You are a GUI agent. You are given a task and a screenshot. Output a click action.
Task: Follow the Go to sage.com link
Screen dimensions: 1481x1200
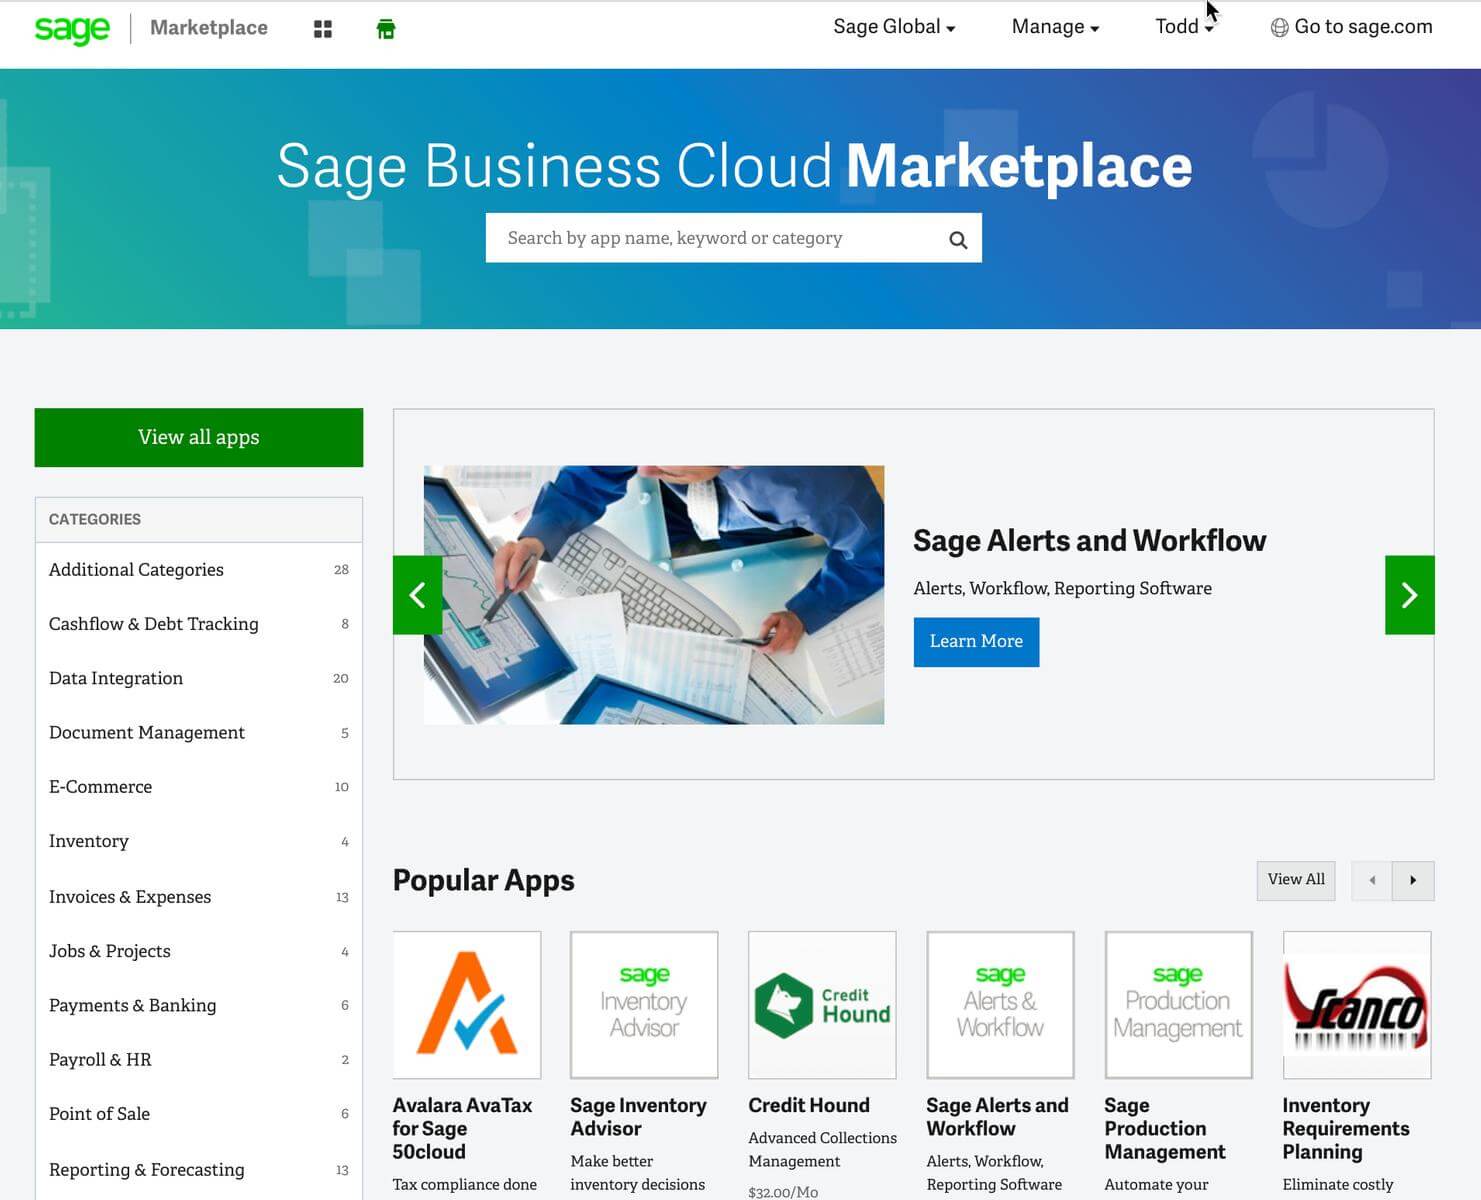click(x=1351, y=27)
